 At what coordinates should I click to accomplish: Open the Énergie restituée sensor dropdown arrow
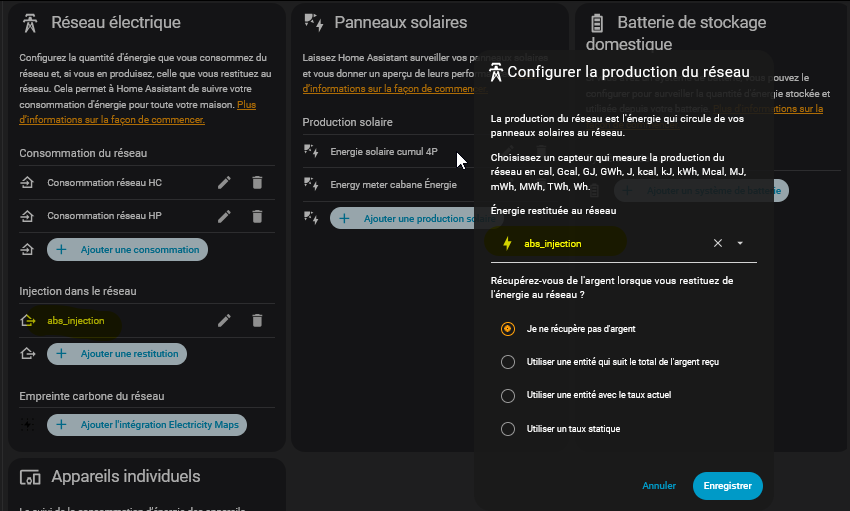pyautogui.click(x=740, y=243)
